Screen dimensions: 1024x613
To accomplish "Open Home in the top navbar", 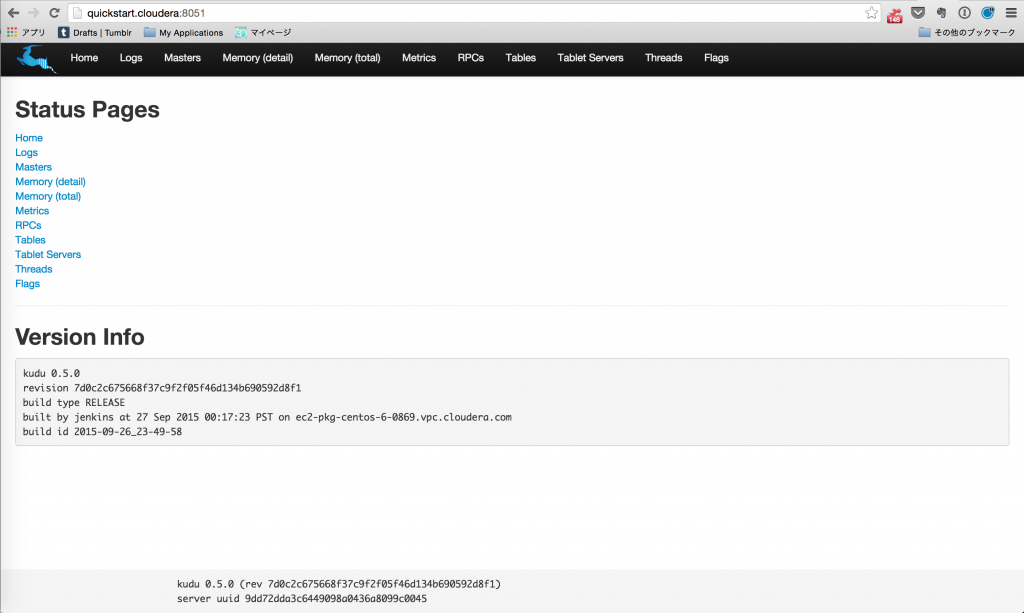I will click(84, 58).
